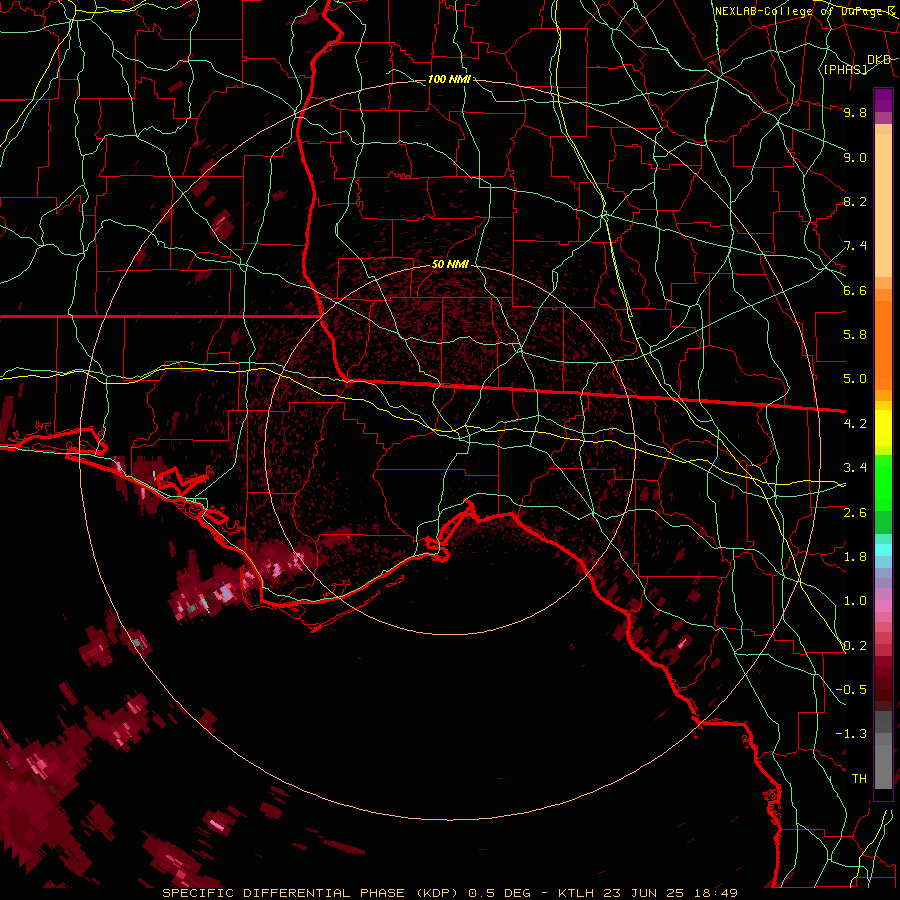The image size is (900, 900).
Task: Select the 50 NMI range ring label
Action: pos(450,264)
